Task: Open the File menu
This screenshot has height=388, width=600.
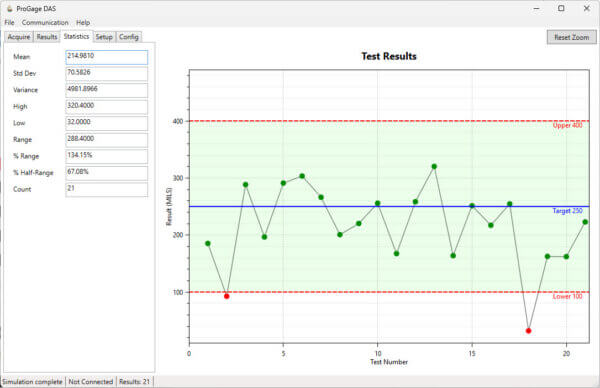Action: (x=9, y=23)
